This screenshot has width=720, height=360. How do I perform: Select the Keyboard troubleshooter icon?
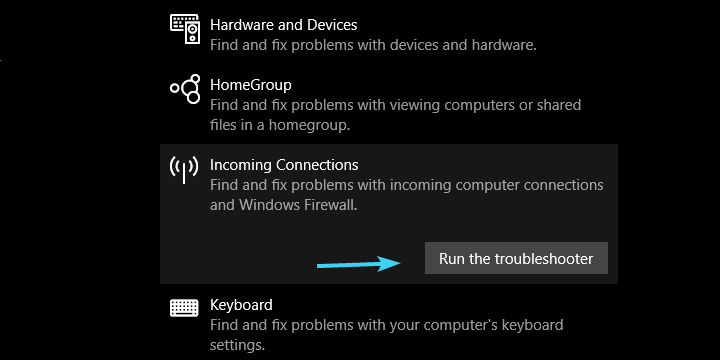pyautogui.click(x=184, y=308)
